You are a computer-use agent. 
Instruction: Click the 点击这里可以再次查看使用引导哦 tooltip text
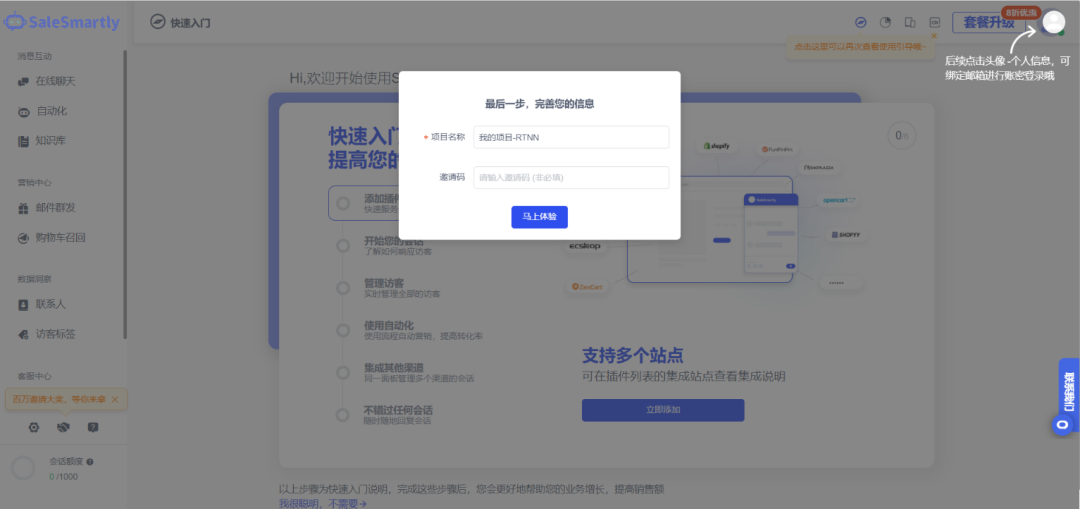point(860,47)
